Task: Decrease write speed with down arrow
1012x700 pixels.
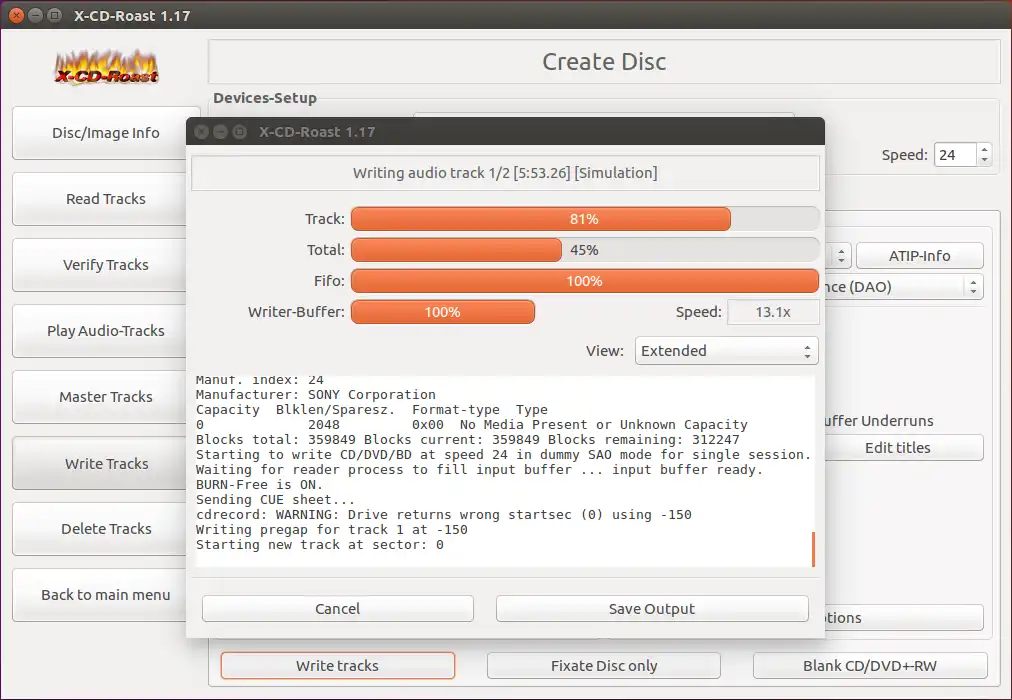Action: click(x=984, y=161)
